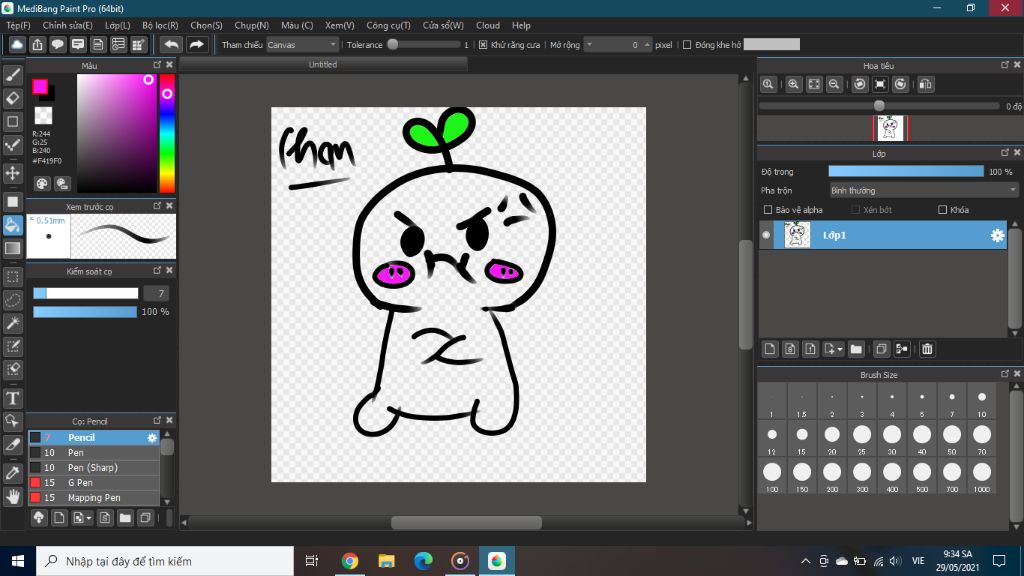Click the Windows Start button
The width and height of the screenshot is (1024, 576).
click(x=18, y=561)
